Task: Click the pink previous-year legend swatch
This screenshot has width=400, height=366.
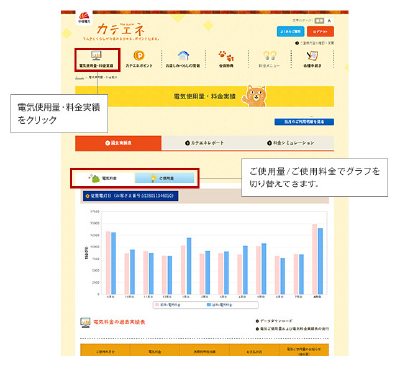Action: (x=157, y=305)
